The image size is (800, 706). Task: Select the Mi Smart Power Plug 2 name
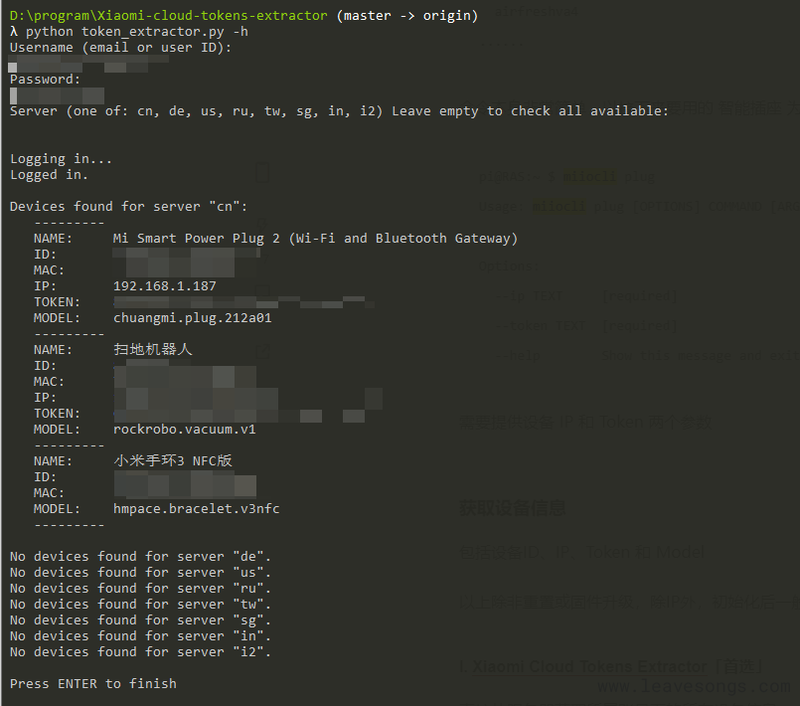coord(315,238)
